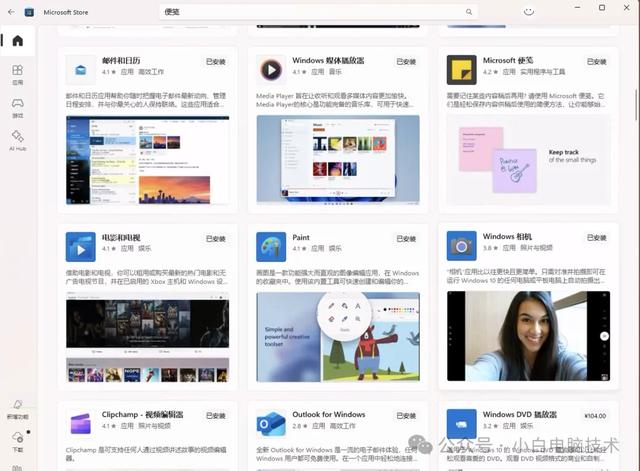Screen dimensions: 640x471
Task: Click the installed label on Paint card
Action: pyautogui.click(x=406, y=239)
